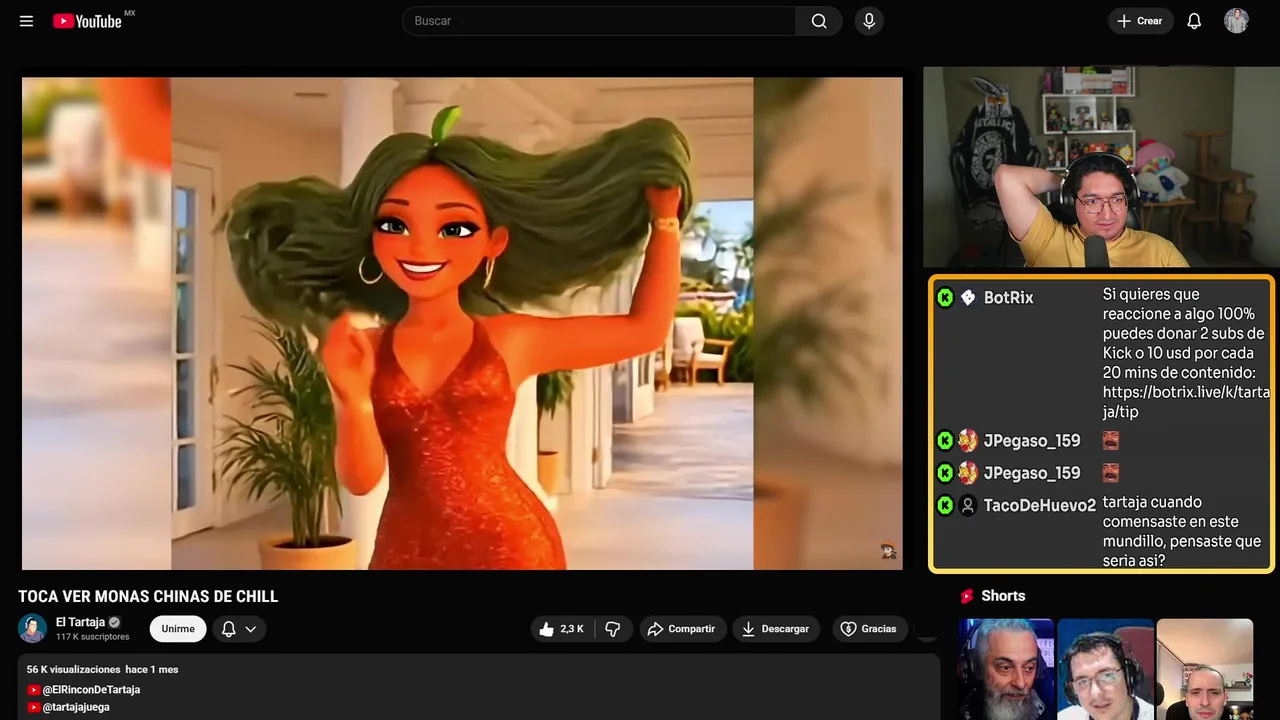Open the El Tartaja channel name
Image resolution: width=1280 pixels, height=720 pixels.
coord(80,622)
